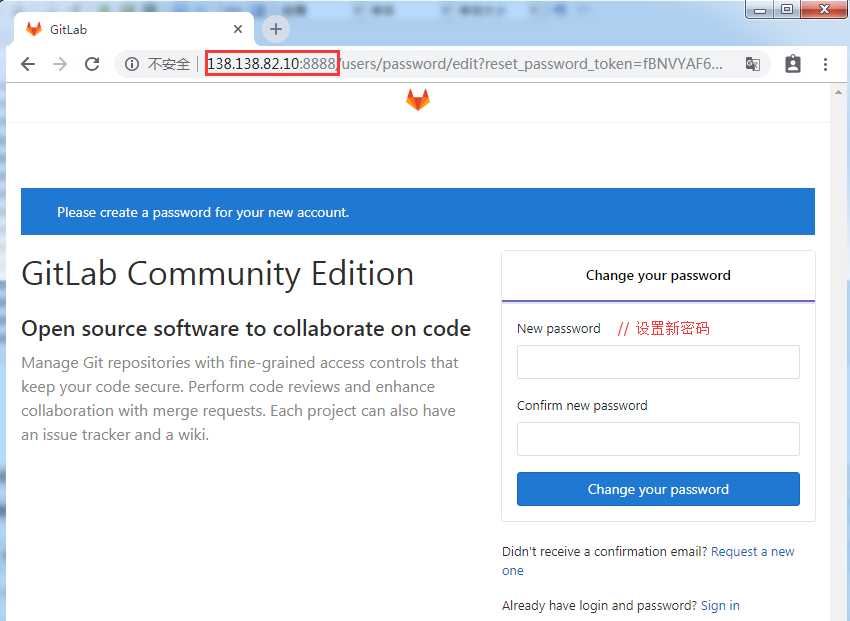850x621 pixels.
Task: Click the Change your password panel heading
Action: click(x=658, y=275)
